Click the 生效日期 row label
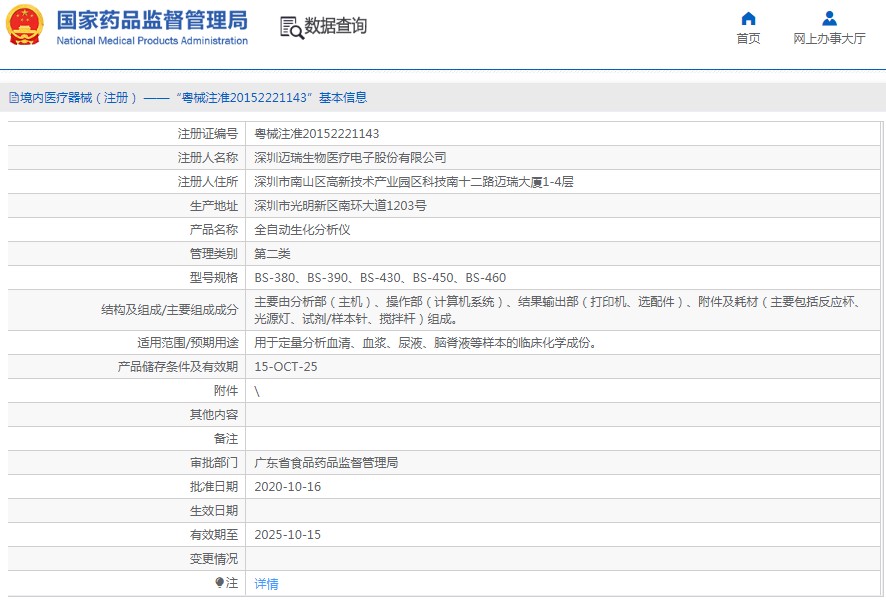The image size is (886, 601). tap(214, 511)
